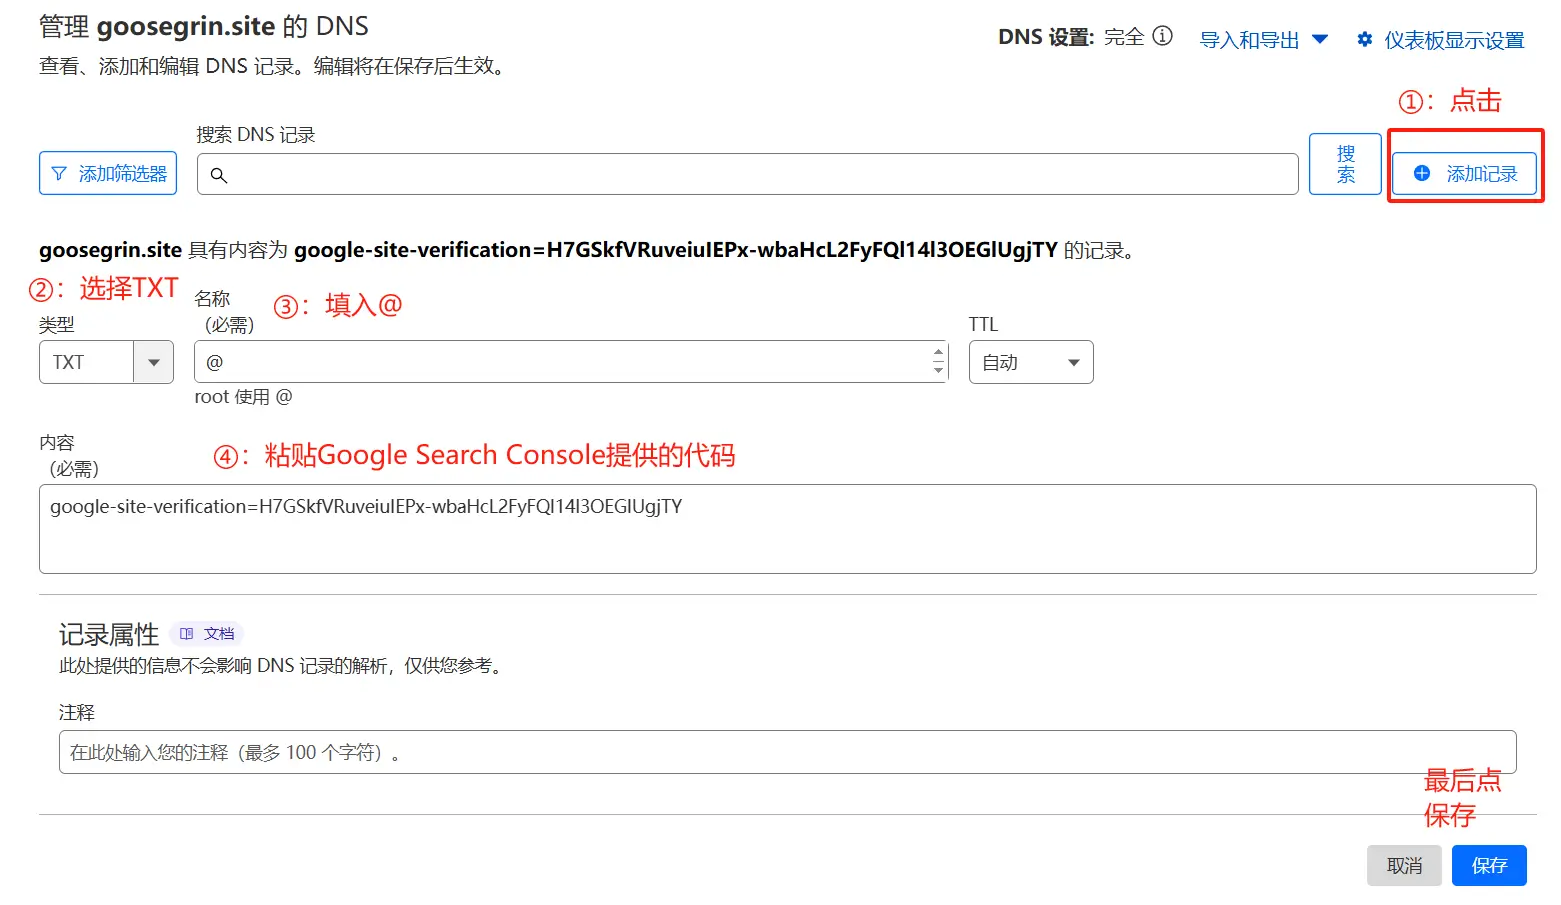Cancel the record edit with 取消

point(1404,866)
